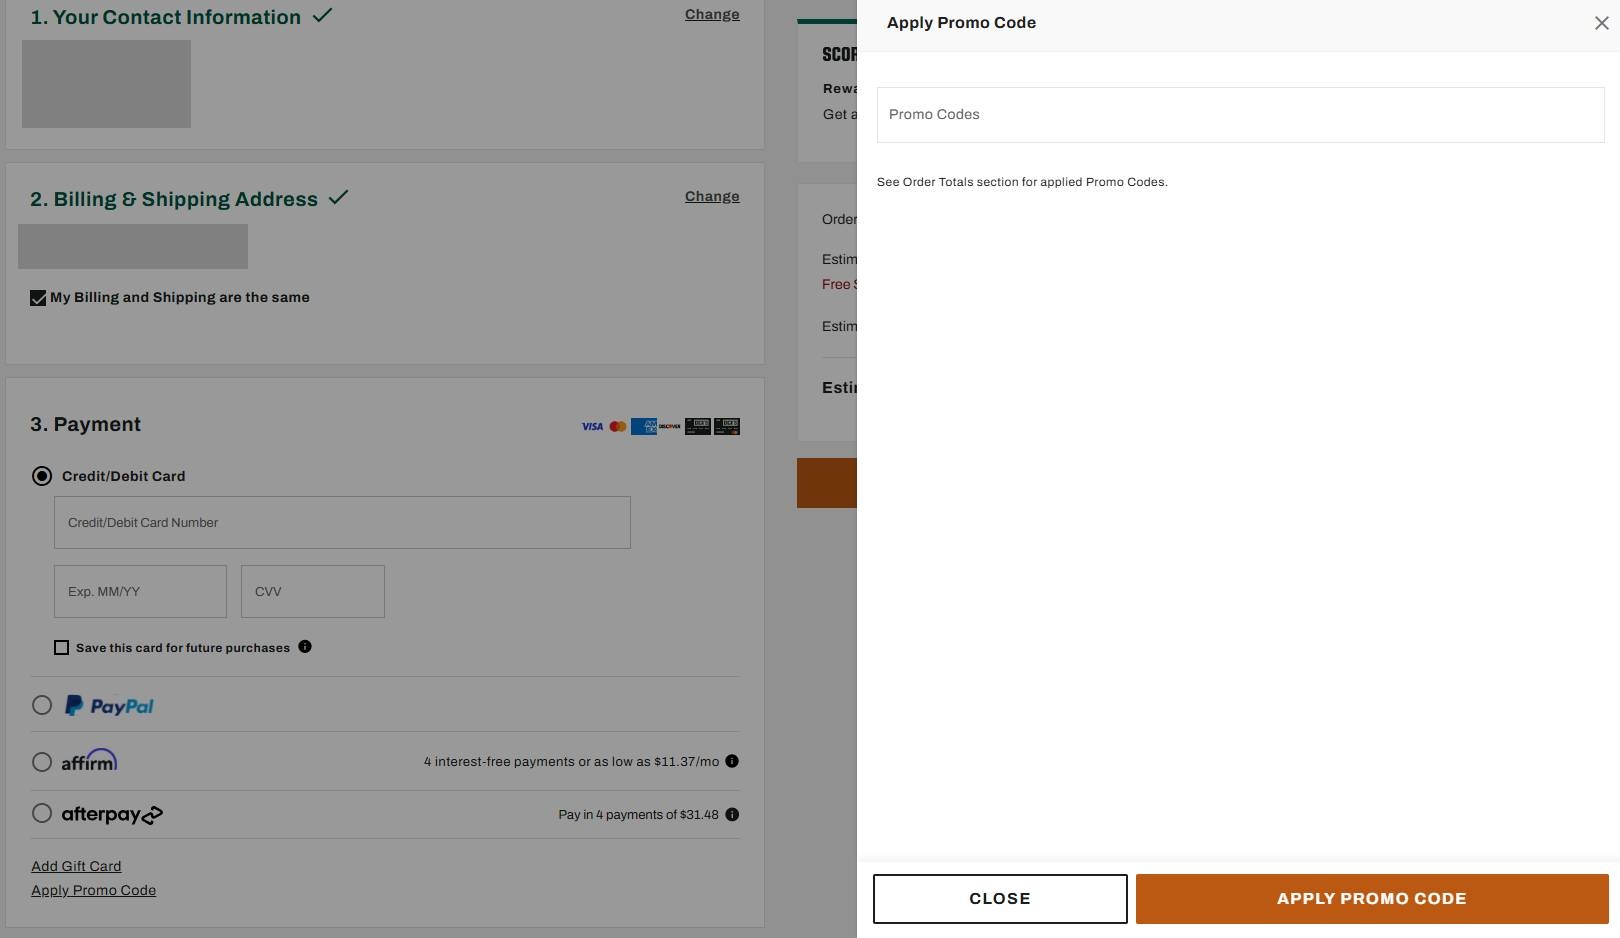This screenshot has width=1620, height=938.
Task: Click the Affirm payment info icon
Action: click(732, 761)
